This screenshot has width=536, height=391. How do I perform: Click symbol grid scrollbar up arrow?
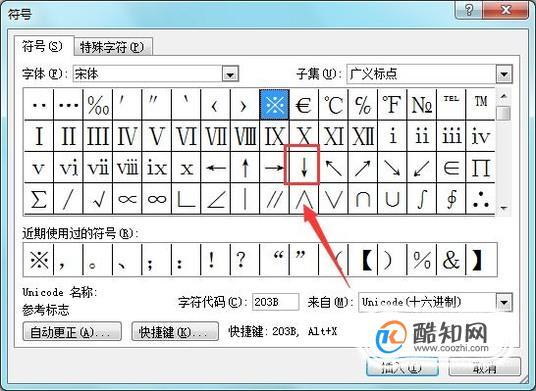click(x=503, y=96)
